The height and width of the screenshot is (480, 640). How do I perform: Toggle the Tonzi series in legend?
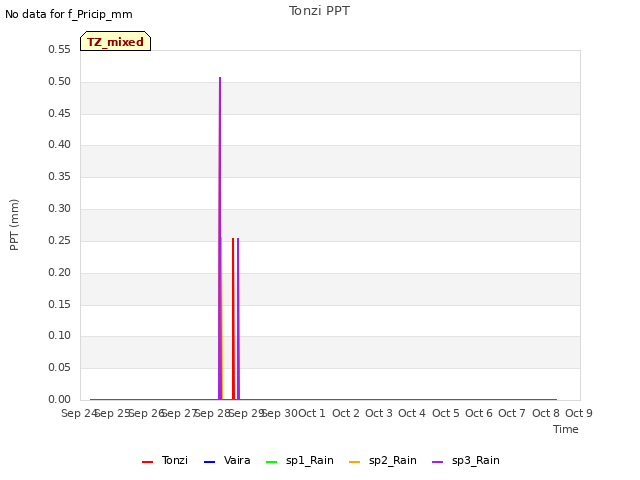tap(165, 460)
